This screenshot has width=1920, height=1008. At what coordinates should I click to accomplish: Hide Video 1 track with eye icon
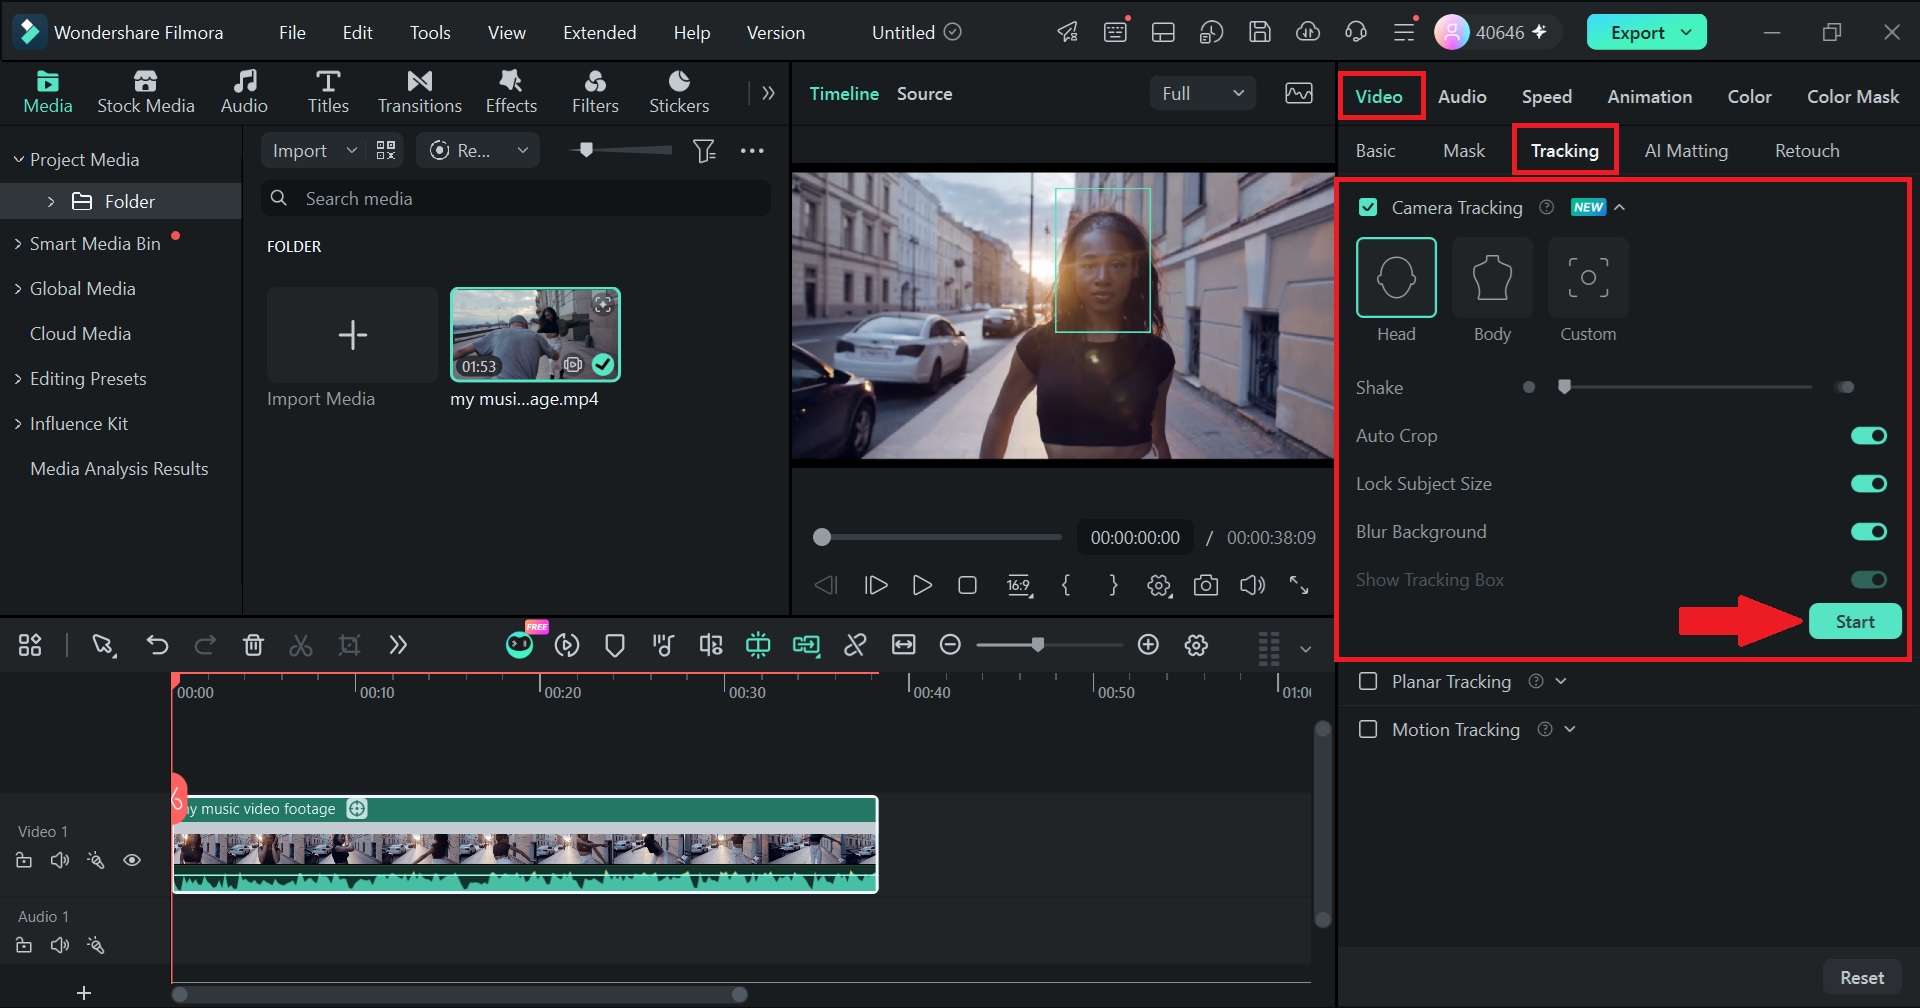click(x=132, y=860)
